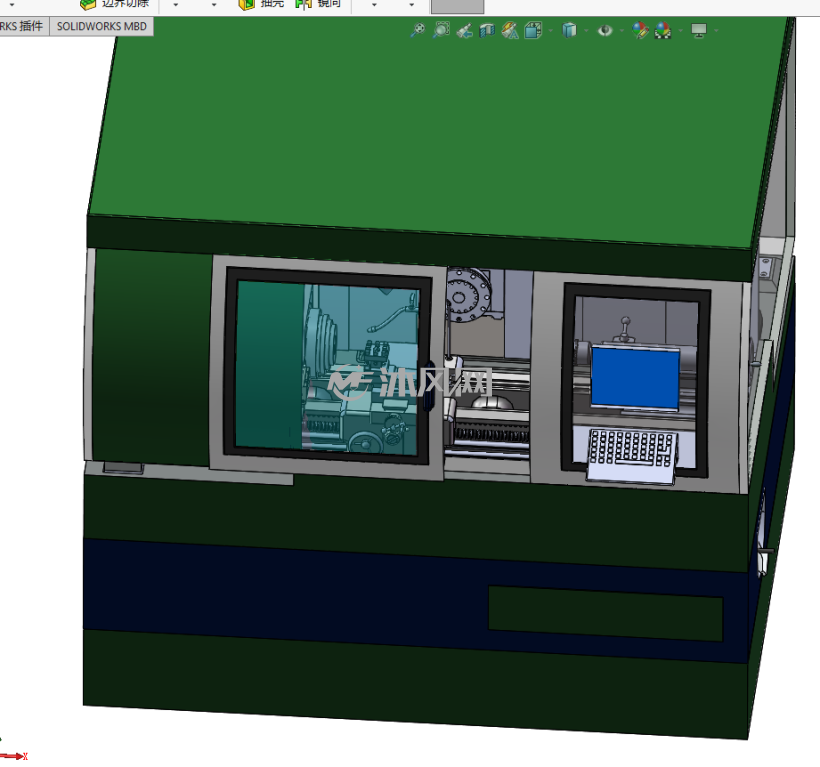
Task: Click the 抽壳 shell tool
Action: 261,4
